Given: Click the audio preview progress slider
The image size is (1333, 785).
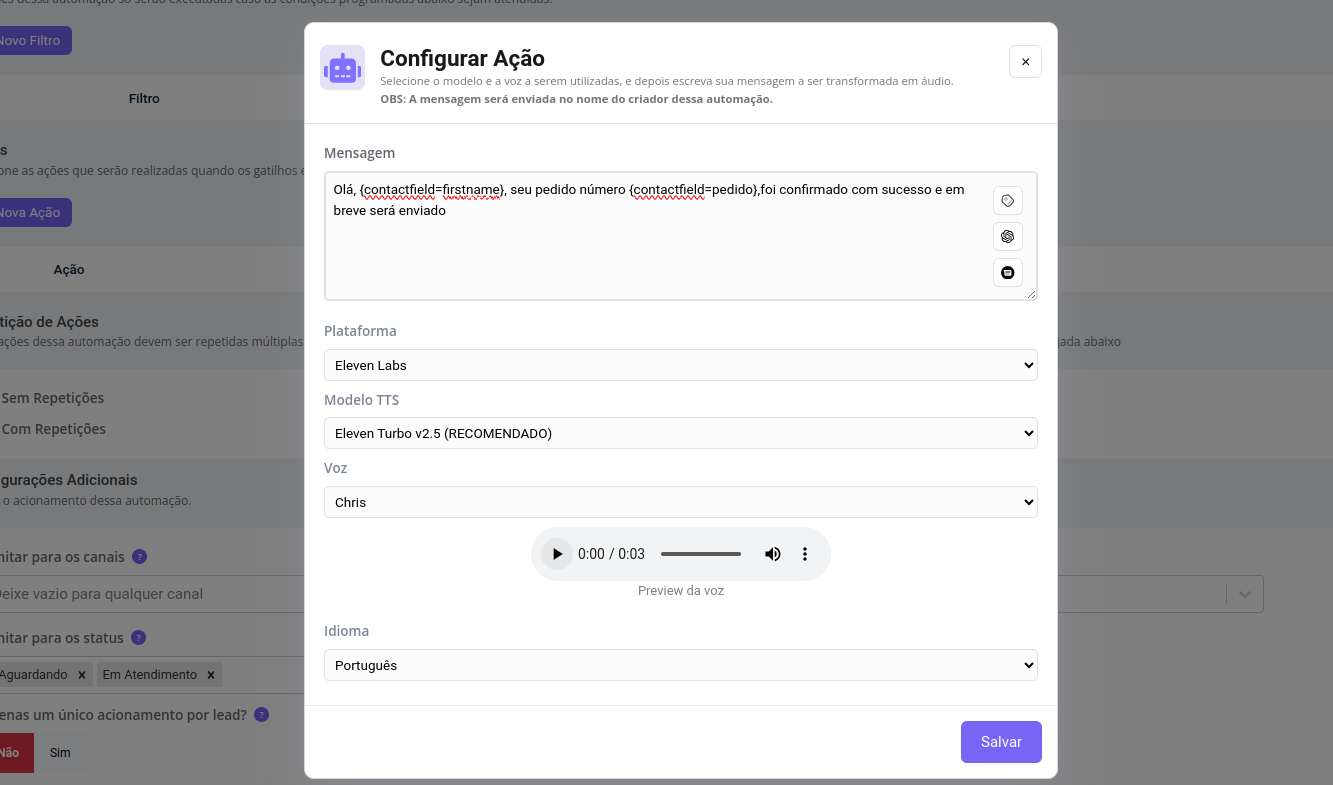Looking at the screenshot, I should (x=700, y=554).
